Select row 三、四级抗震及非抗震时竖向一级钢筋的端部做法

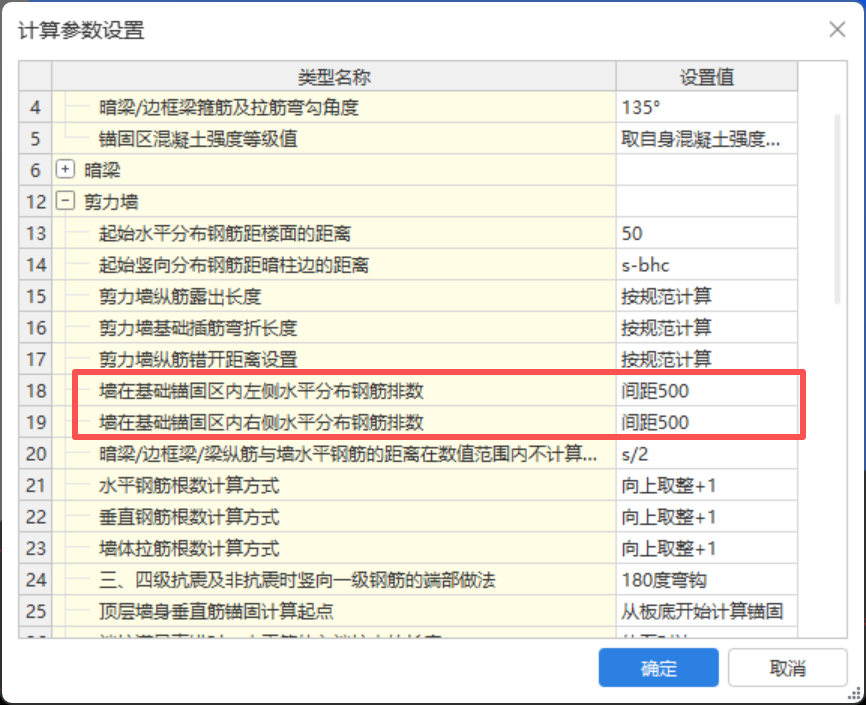coord(334,579)
